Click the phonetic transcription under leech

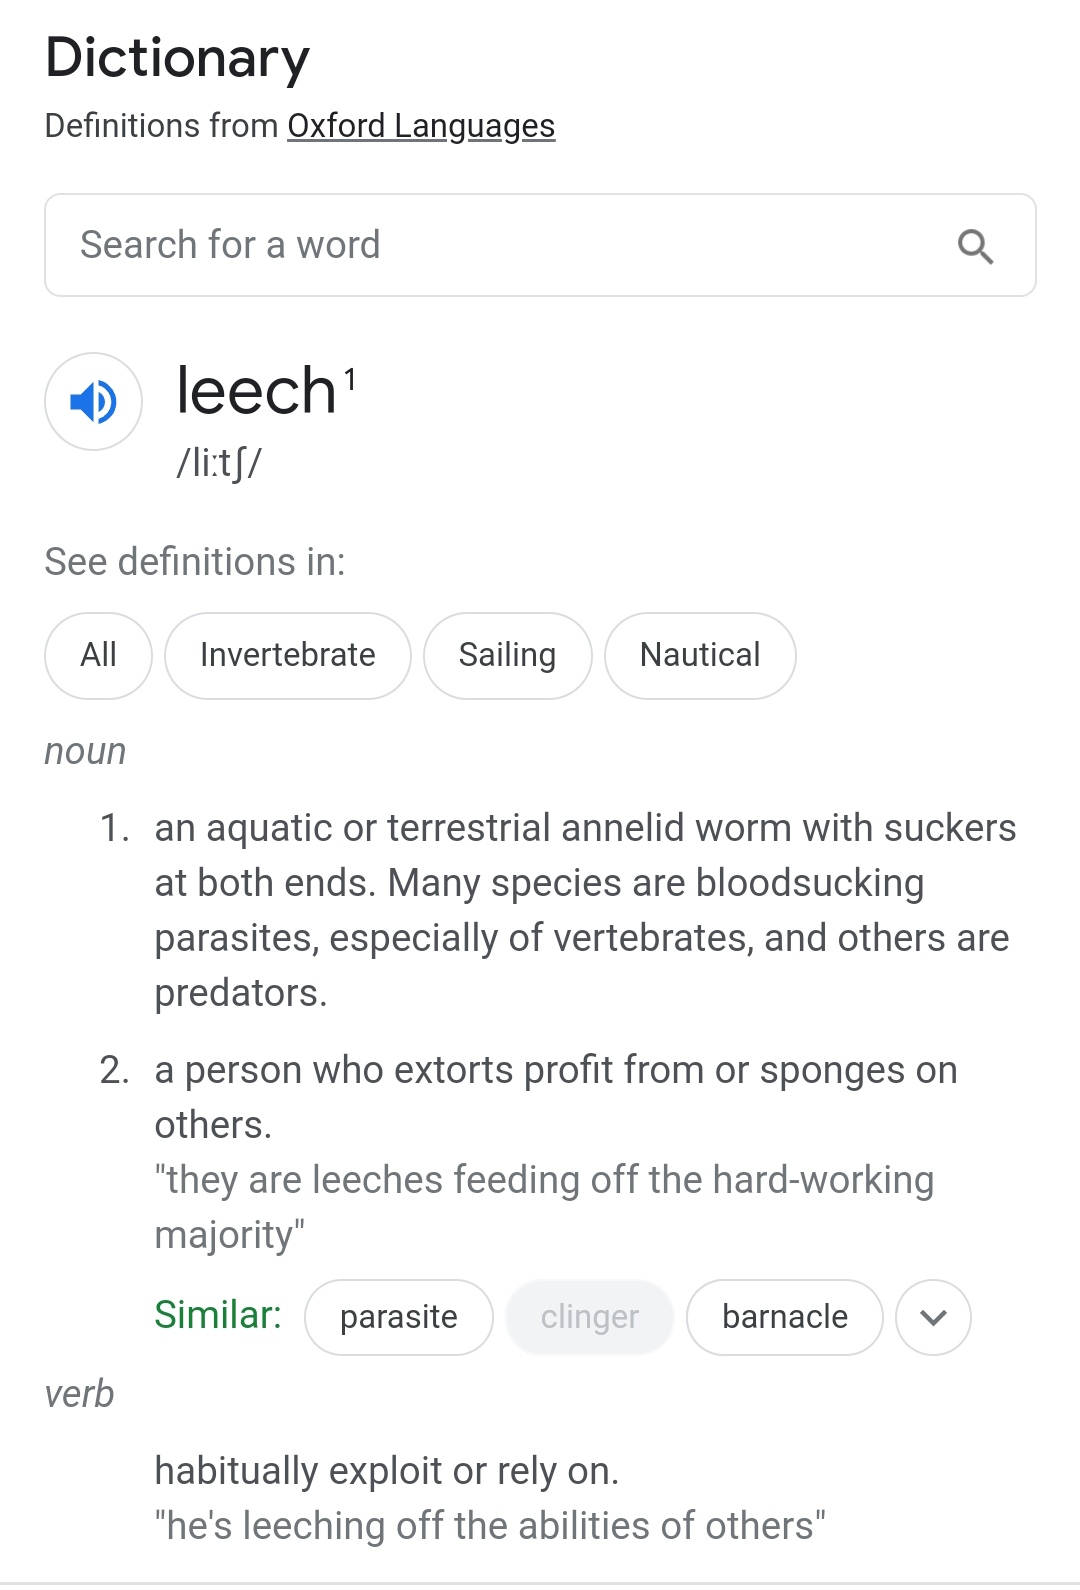pos(219,463)
